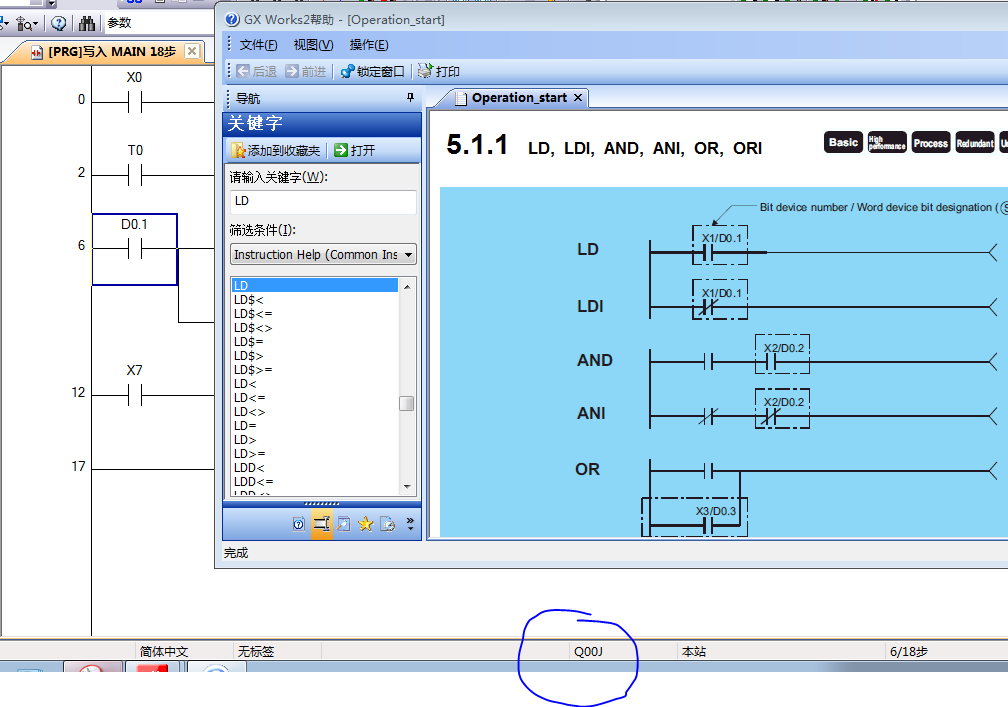Open the 文件(F) menu

(258, 45)
